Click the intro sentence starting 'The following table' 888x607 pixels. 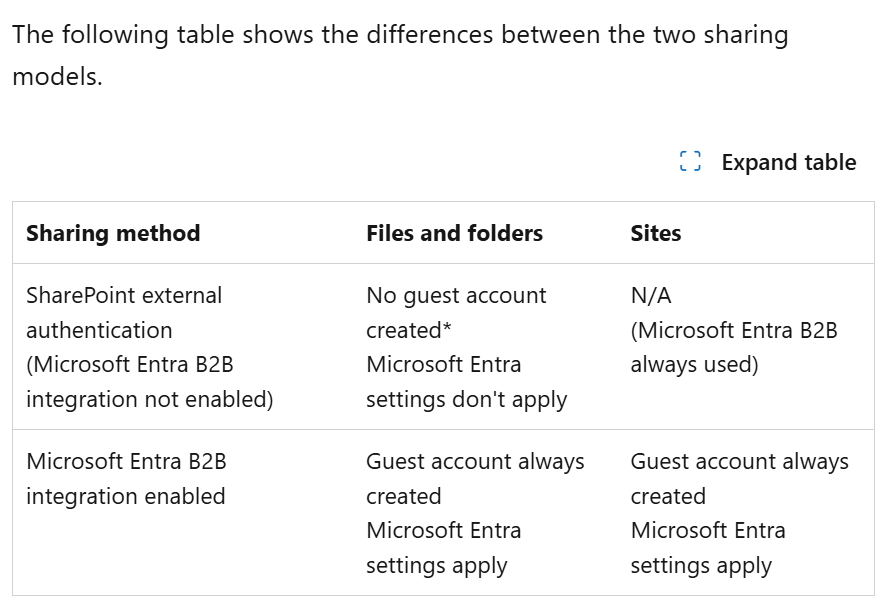[400, 35]
